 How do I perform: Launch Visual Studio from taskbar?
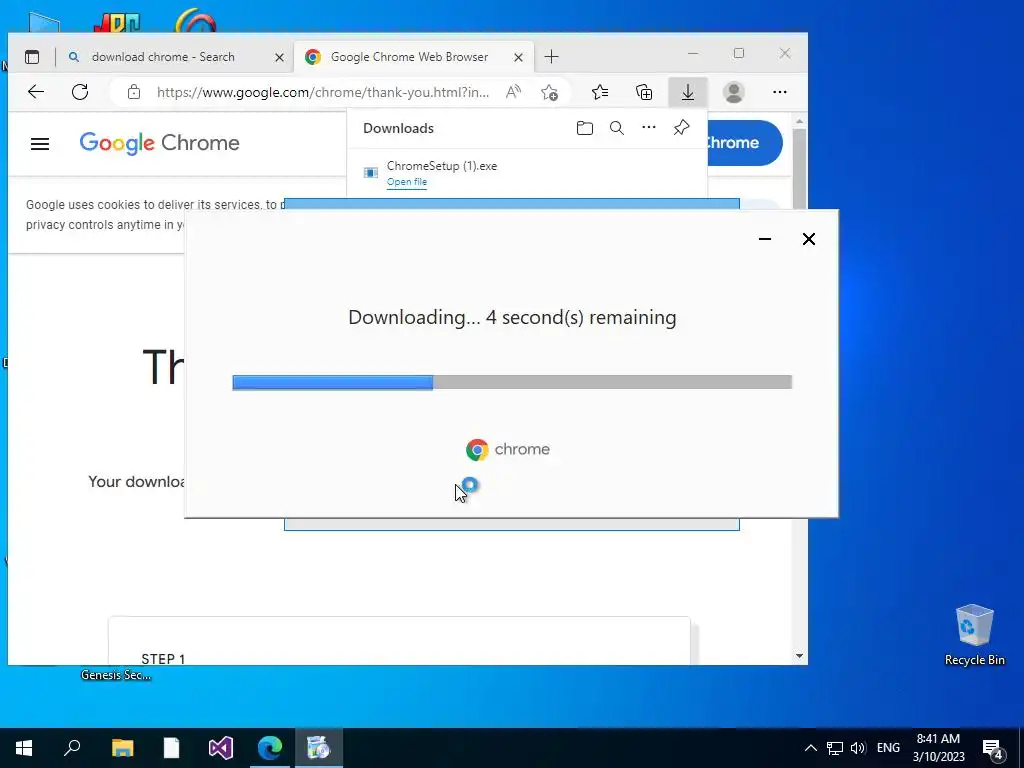221,748
